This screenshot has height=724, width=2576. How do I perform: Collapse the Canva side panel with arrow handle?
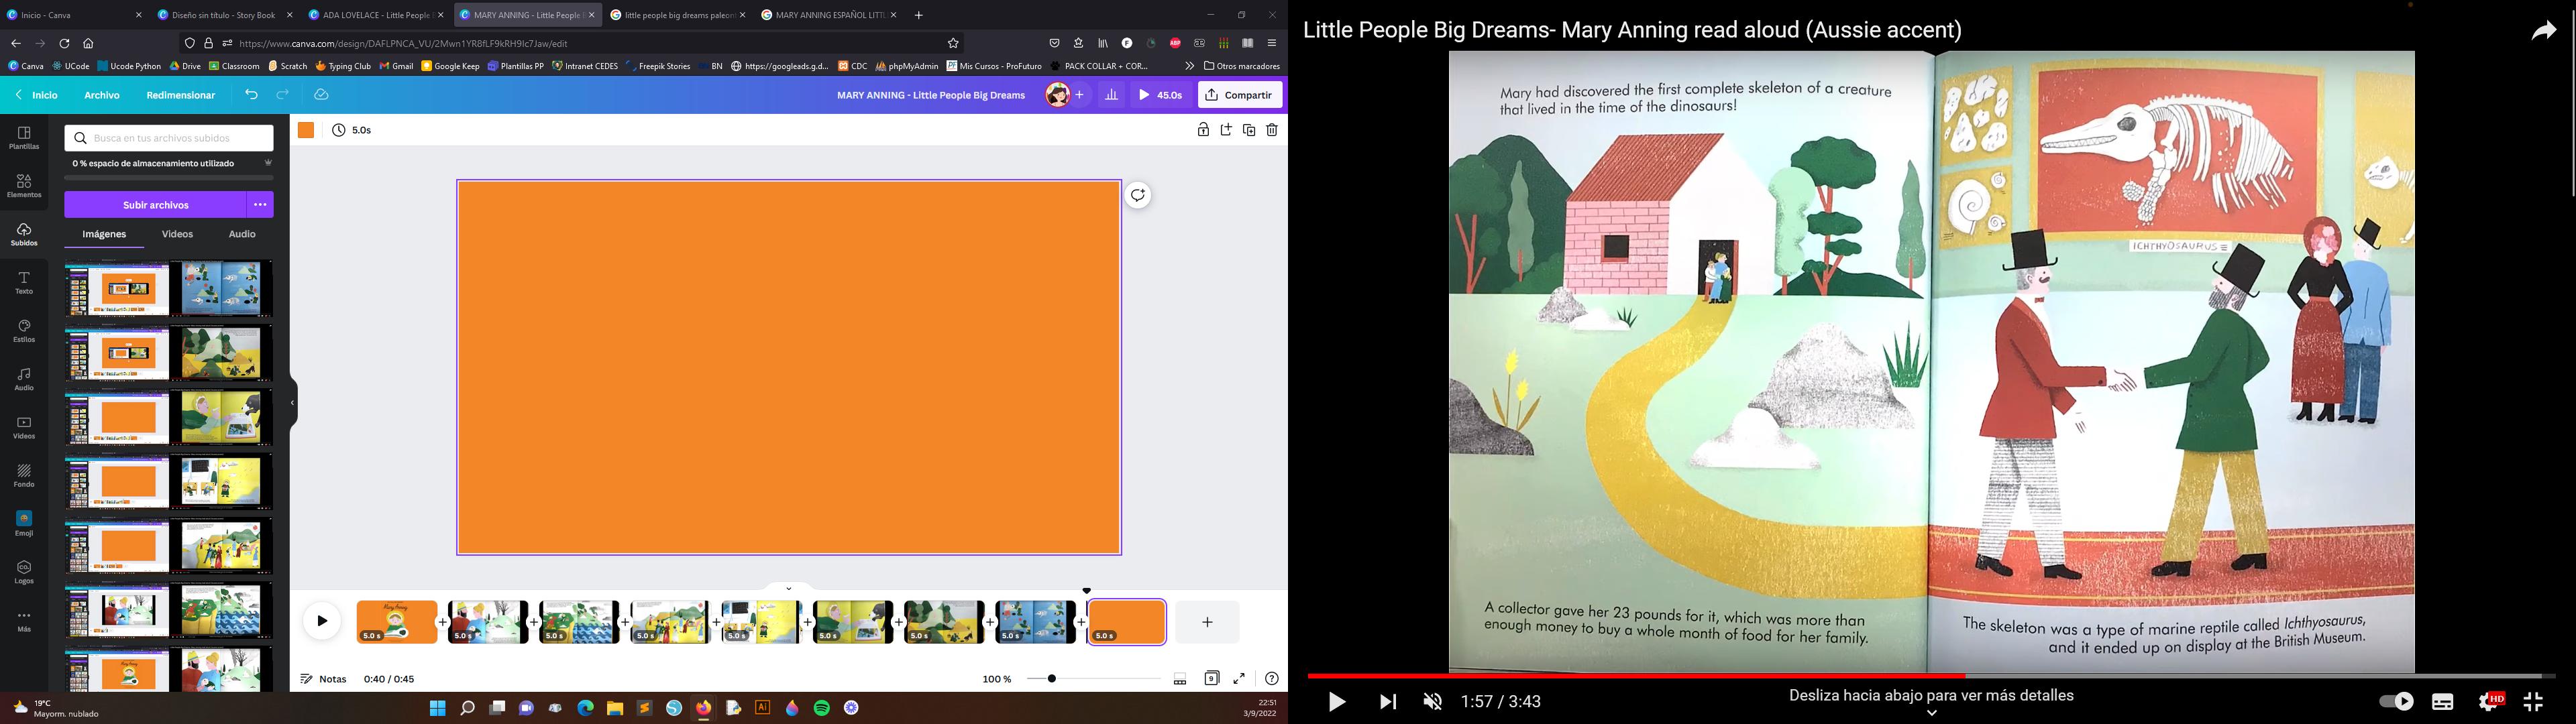[x=292, y=403]
